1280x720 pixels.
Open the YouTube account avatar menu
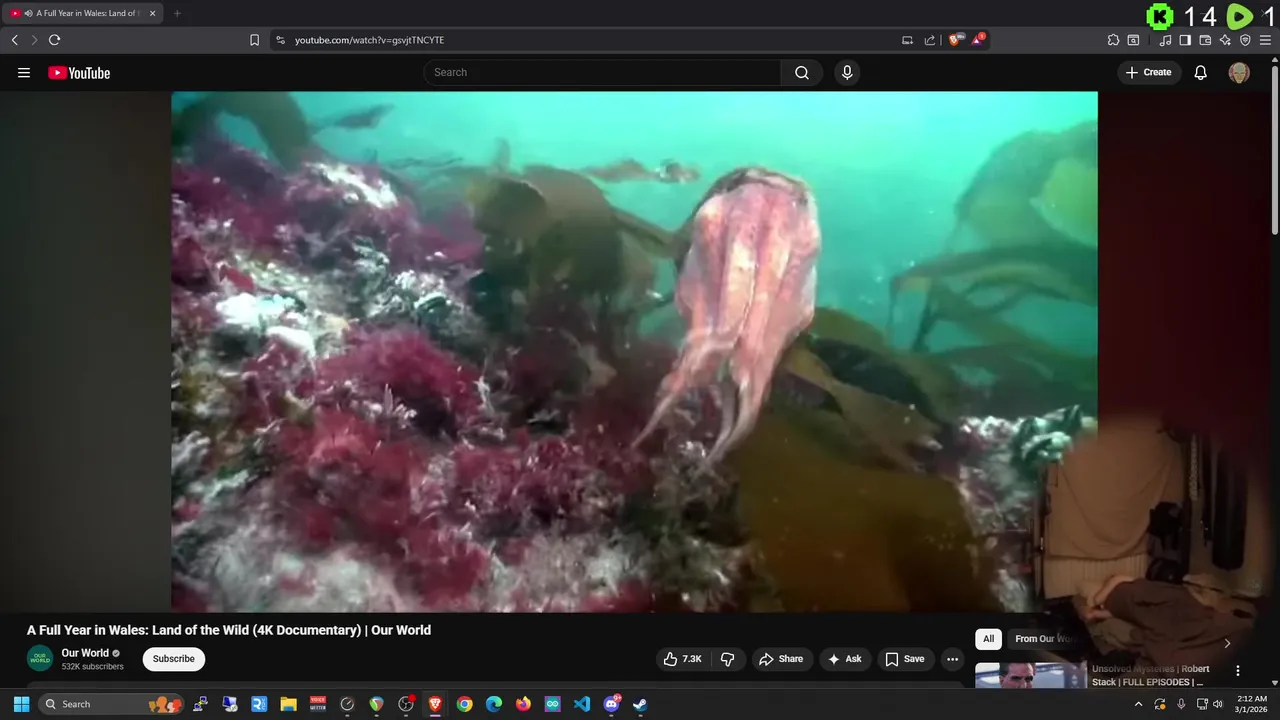point(1239,72)
